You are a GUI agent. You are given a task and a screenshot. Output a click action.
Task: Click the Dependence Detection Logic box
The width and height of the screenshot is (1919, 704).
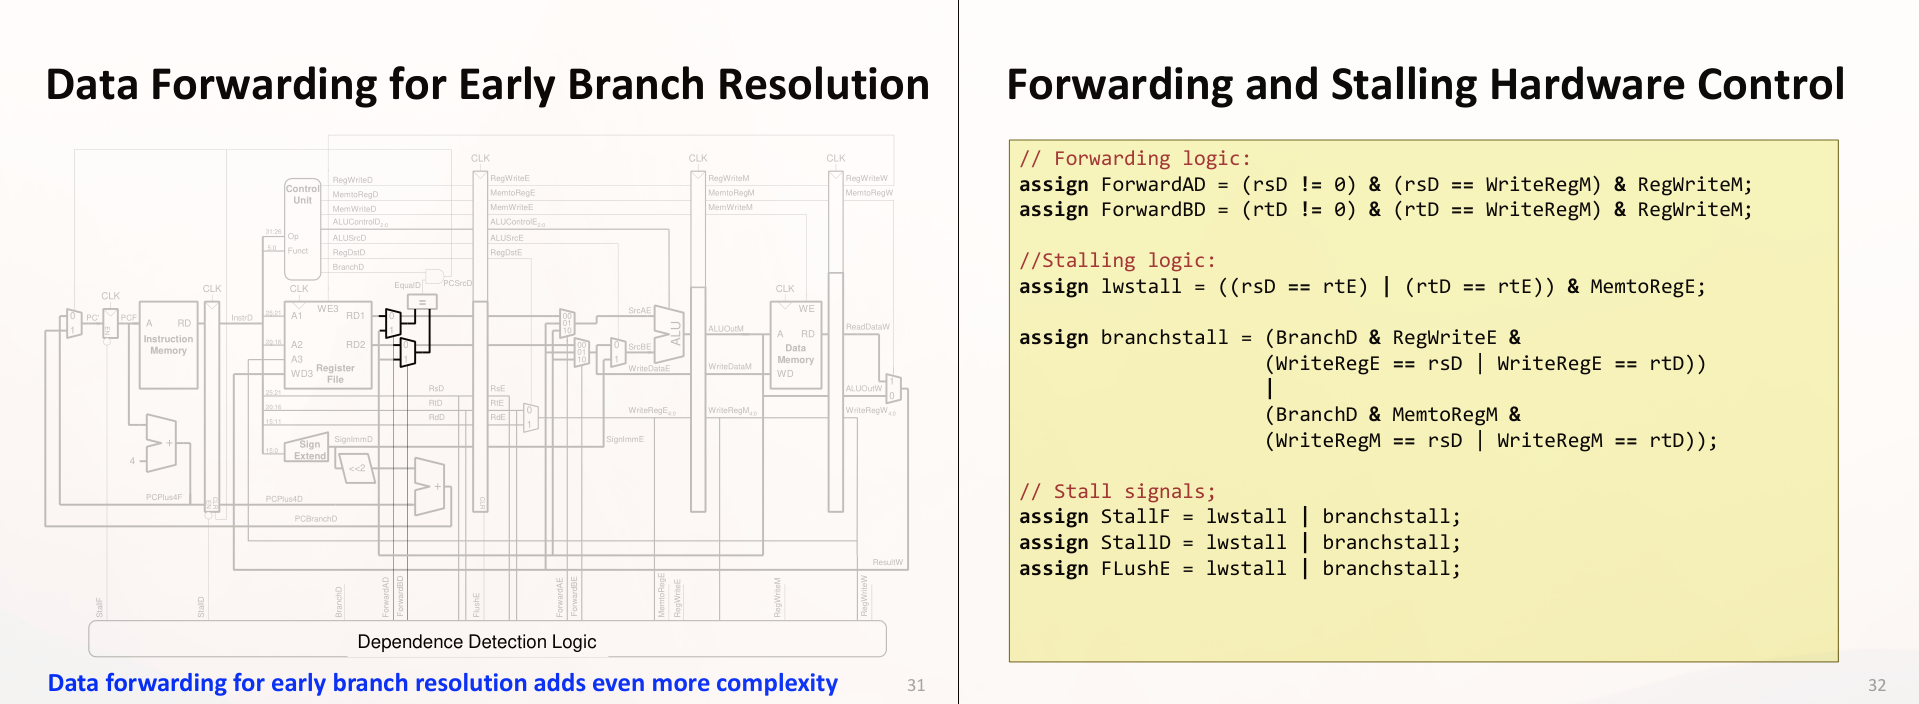point(477,641)
